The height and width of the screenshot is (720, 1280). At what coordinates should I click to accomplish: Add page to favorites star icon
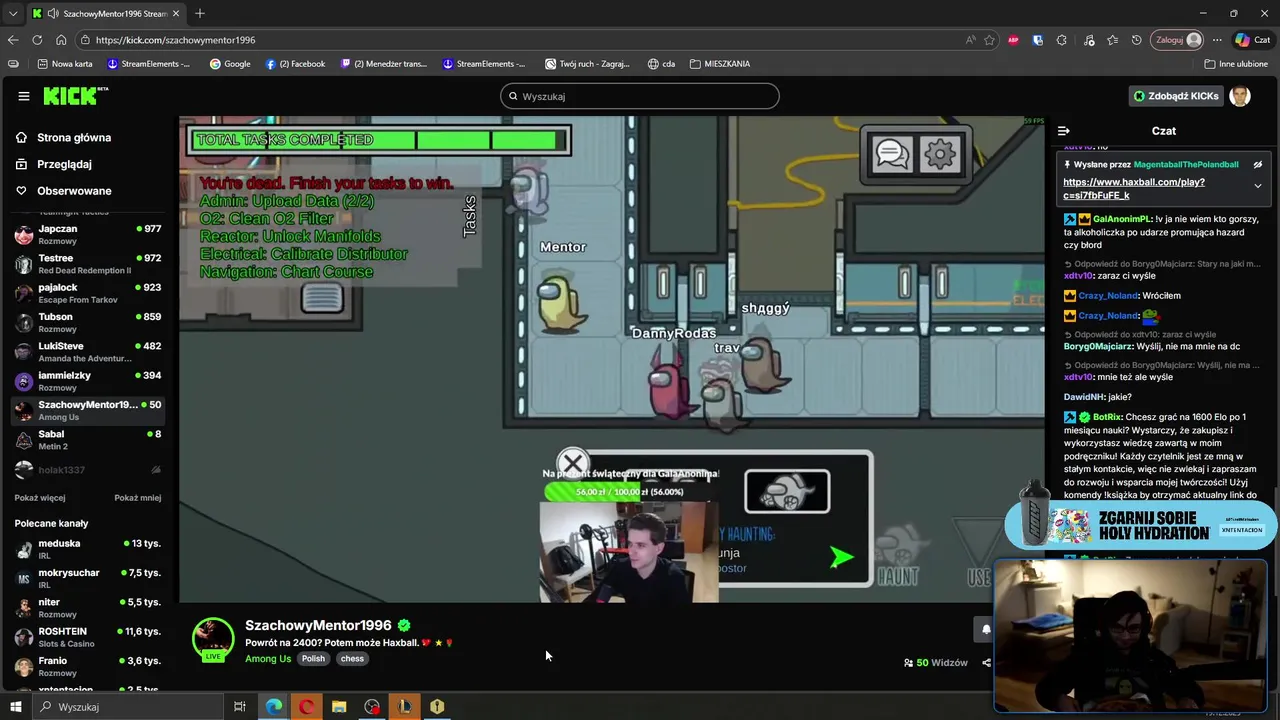pyautogui.click(x=989, y=40)
